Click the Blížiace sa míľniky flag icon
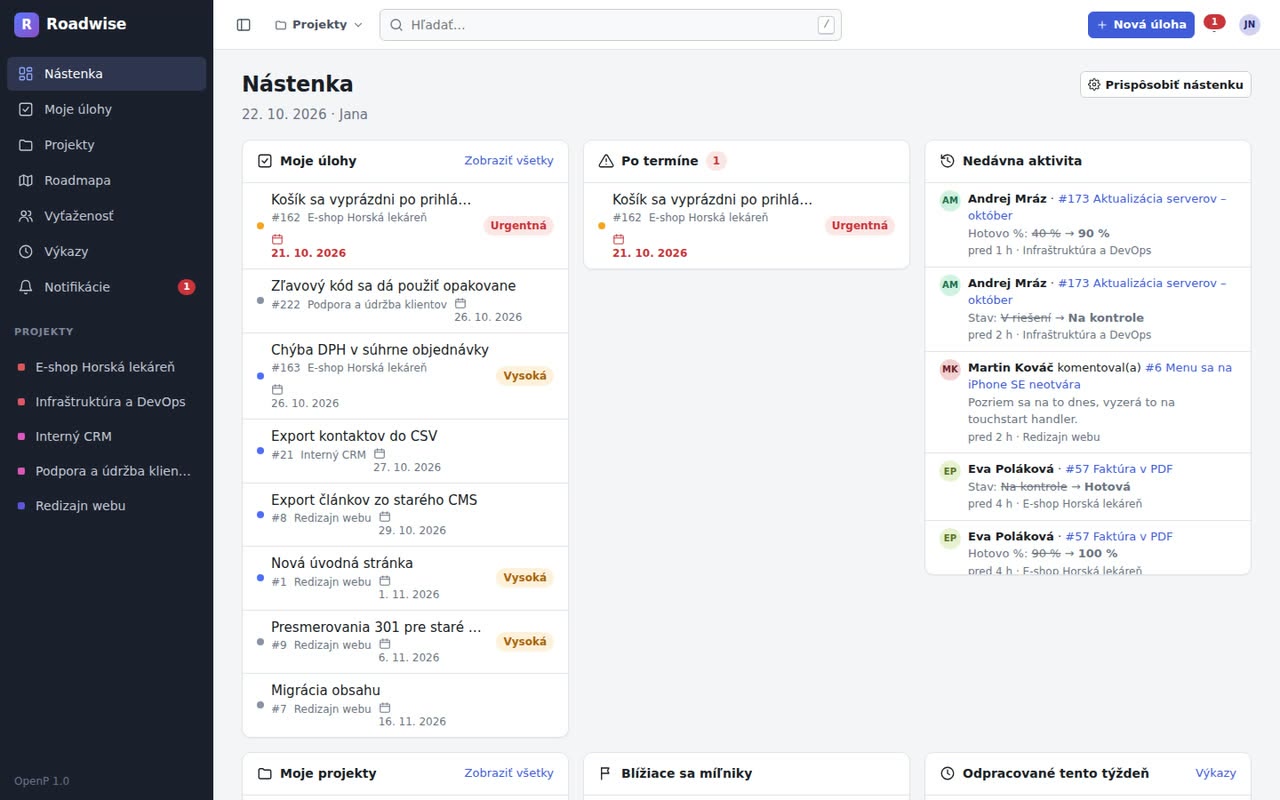 click(x=606, y=774)
